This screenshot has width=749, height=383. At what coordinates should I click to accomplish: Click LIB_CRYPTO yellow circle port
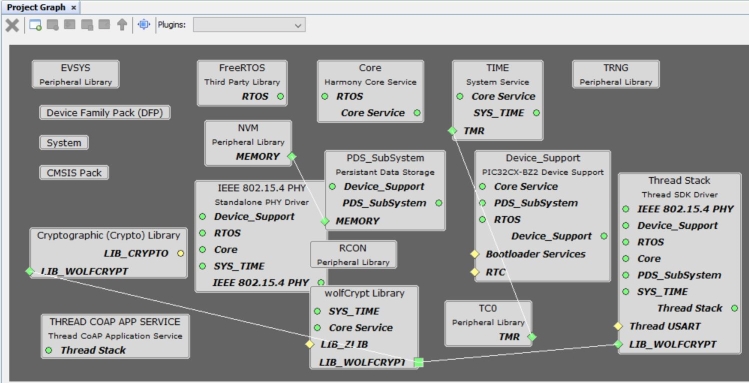(181, 254)
